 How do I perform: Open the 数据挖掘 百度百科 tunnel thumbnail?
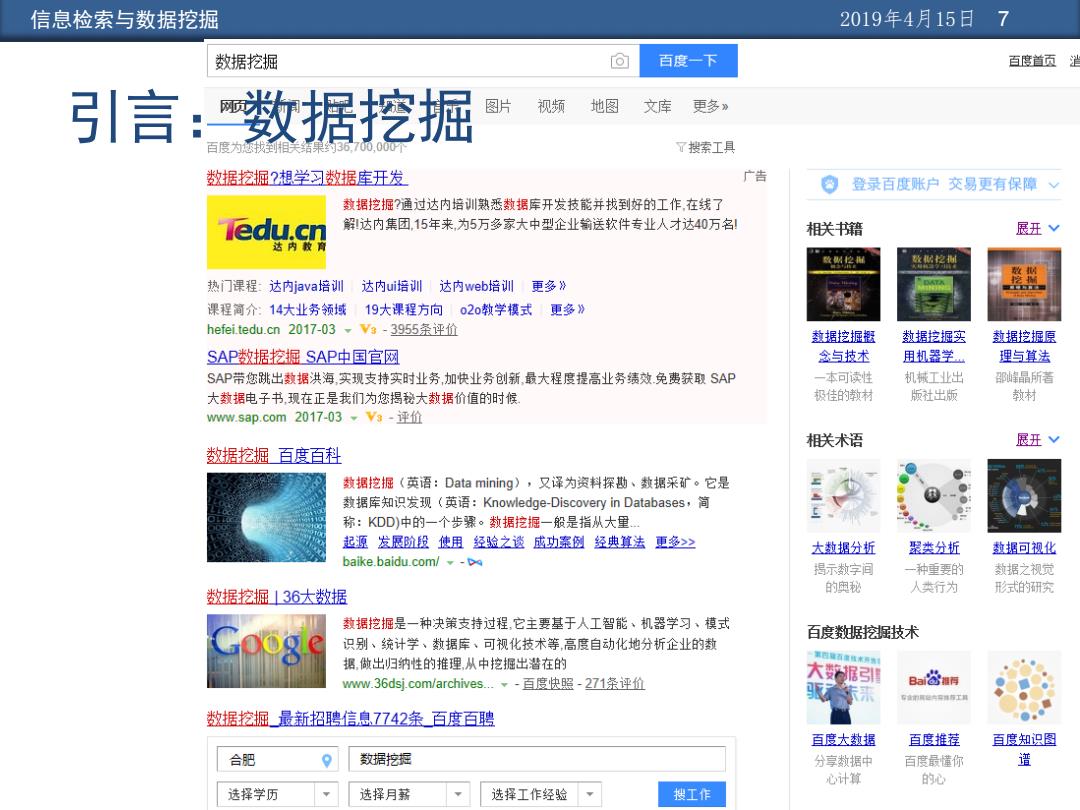[x=267, y=517]
